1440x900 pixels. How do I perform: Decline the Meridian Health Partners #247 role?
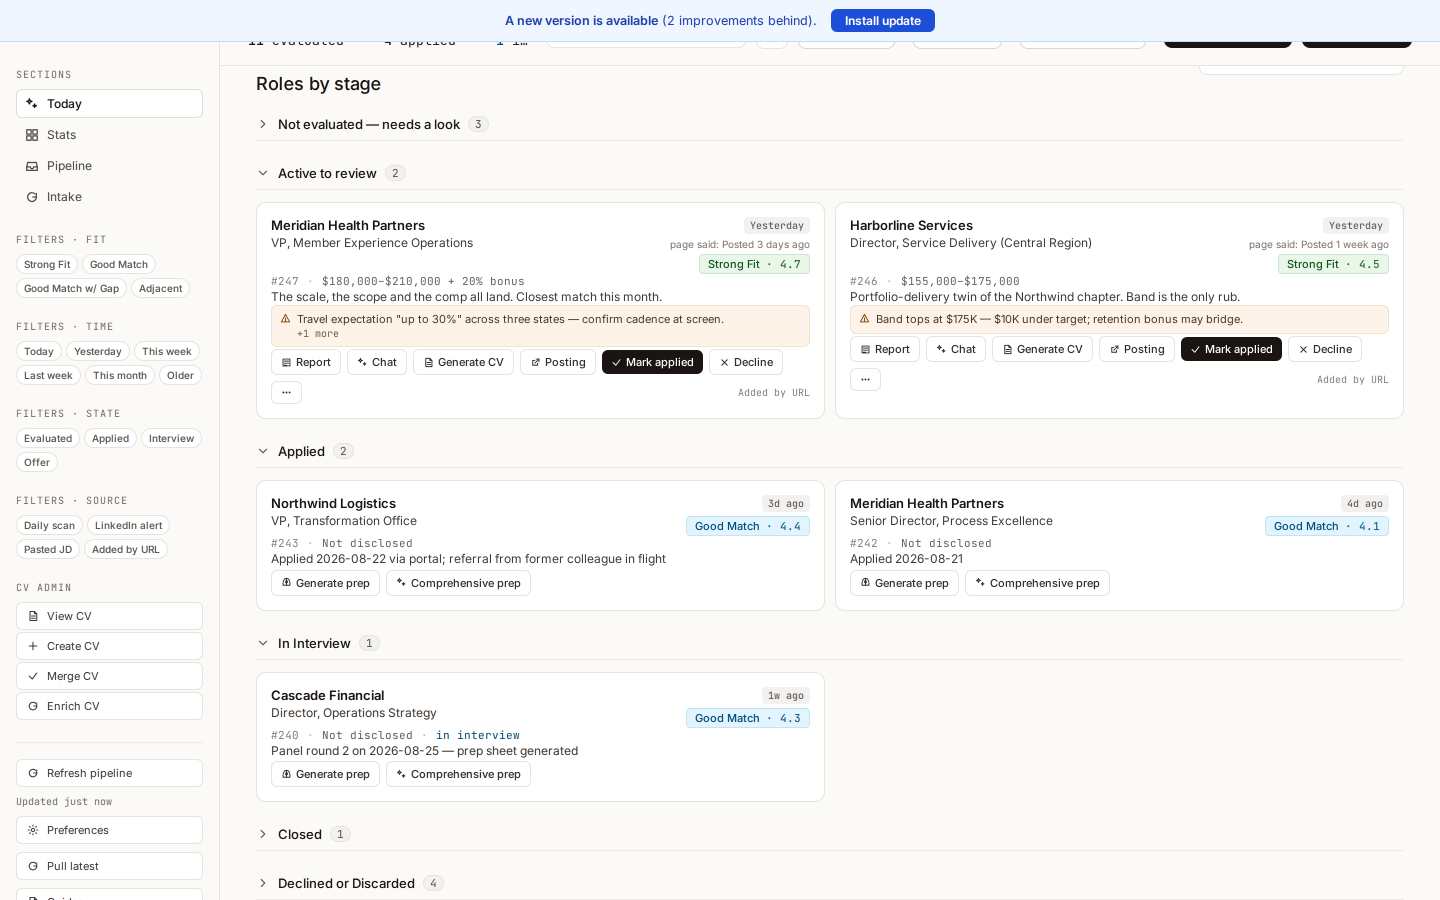click(x=746, y=362)
